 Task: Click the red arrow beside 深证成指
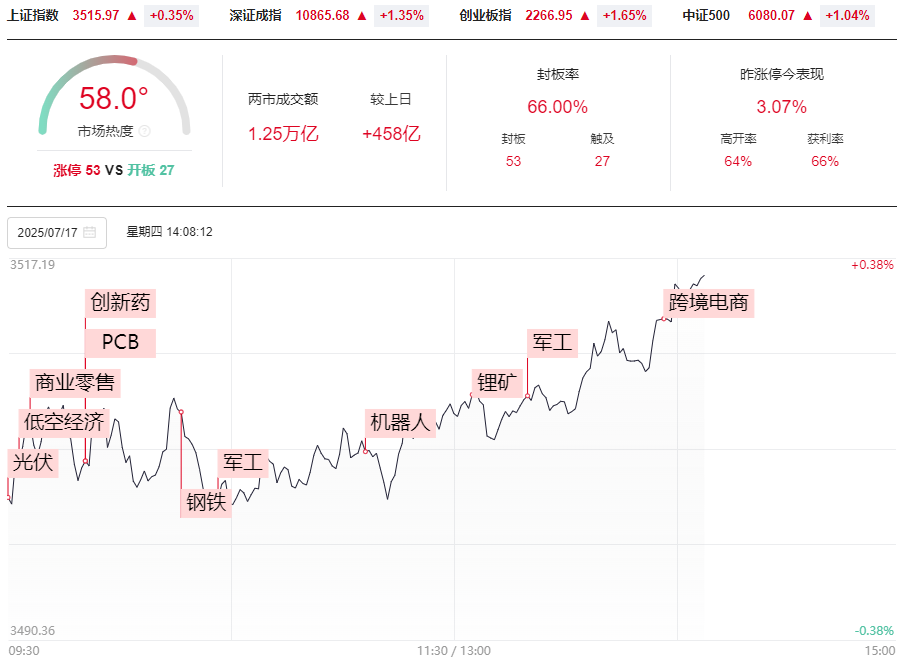coord(362,16)
